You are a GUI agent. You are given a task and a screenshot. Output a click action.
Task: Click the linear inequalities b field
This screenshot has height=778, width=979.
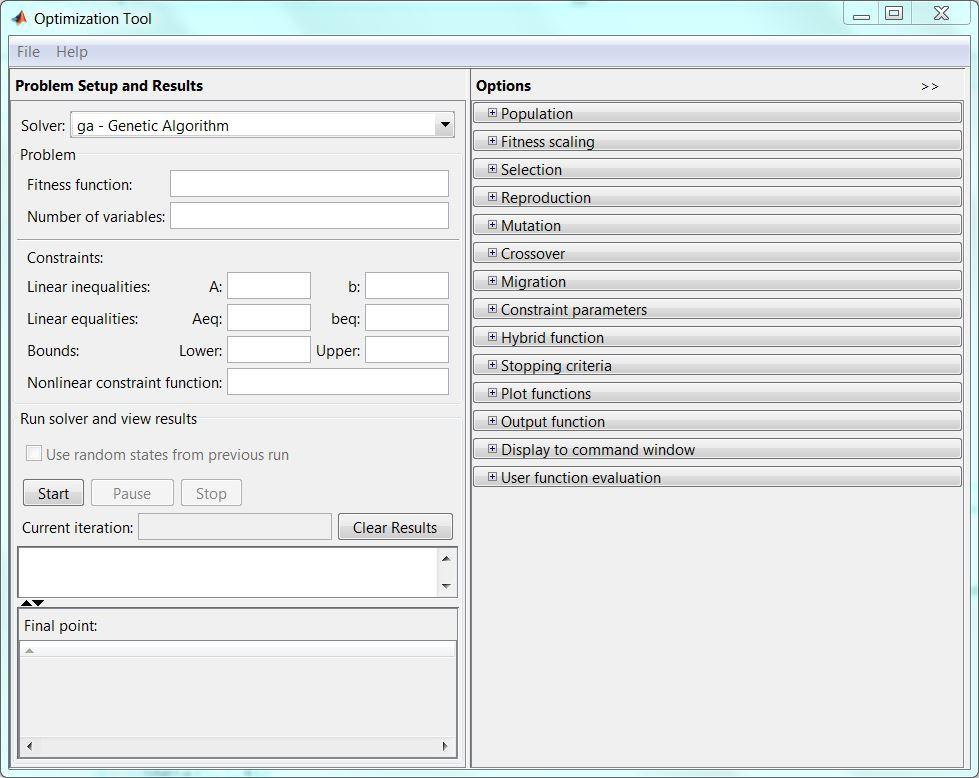click(406, 285)
